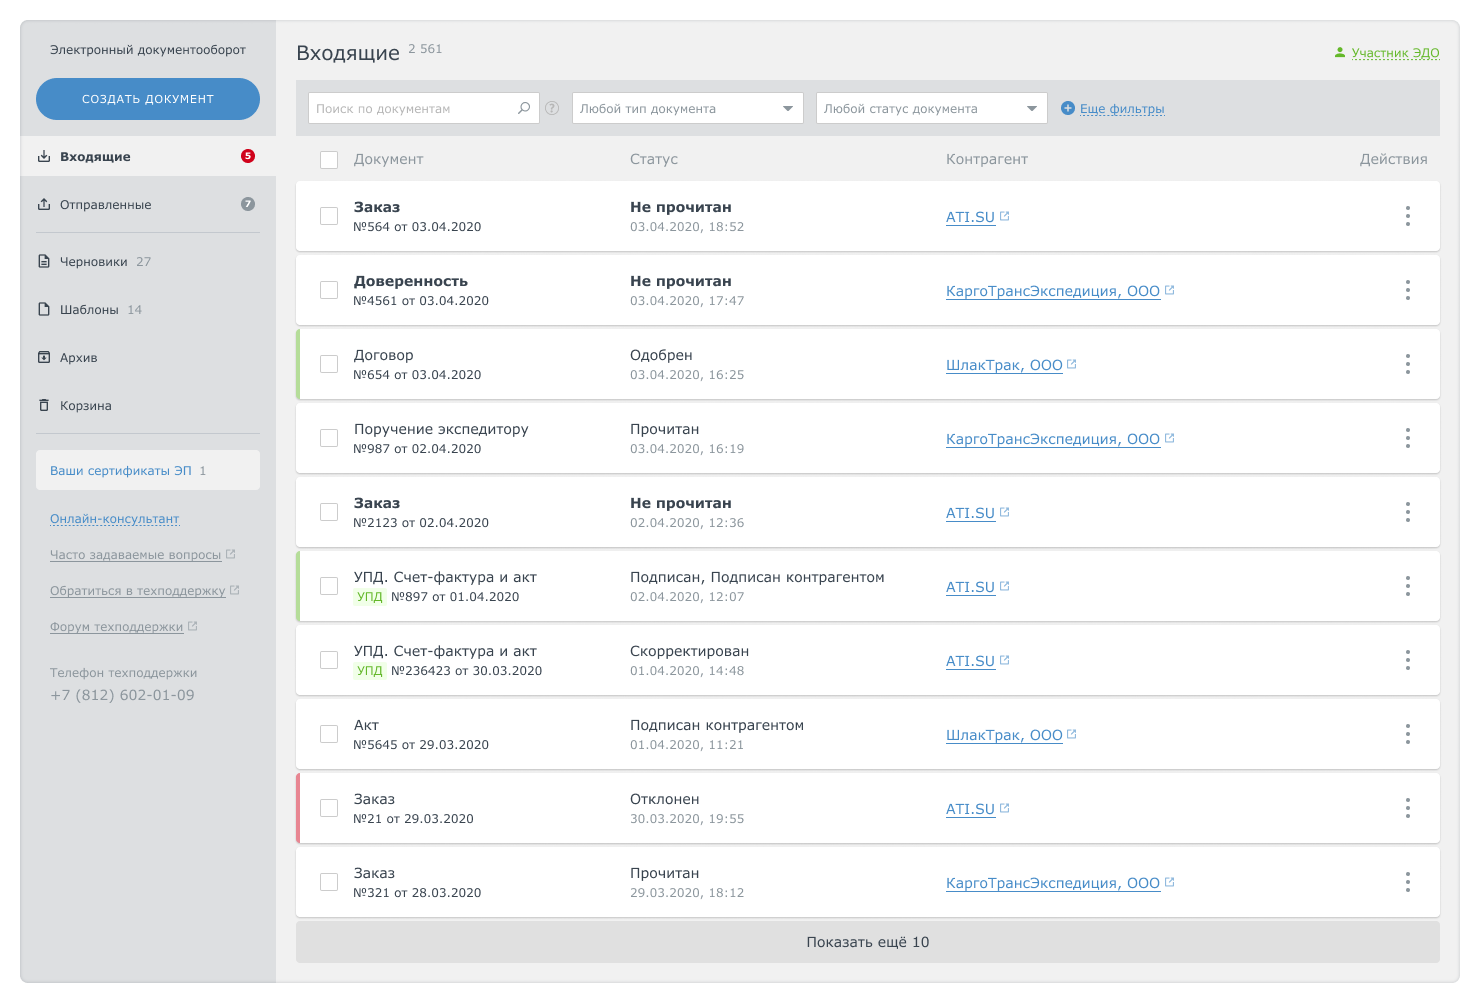
Task: Open the Онлайн-консультант link
Action: pos(115,519)
